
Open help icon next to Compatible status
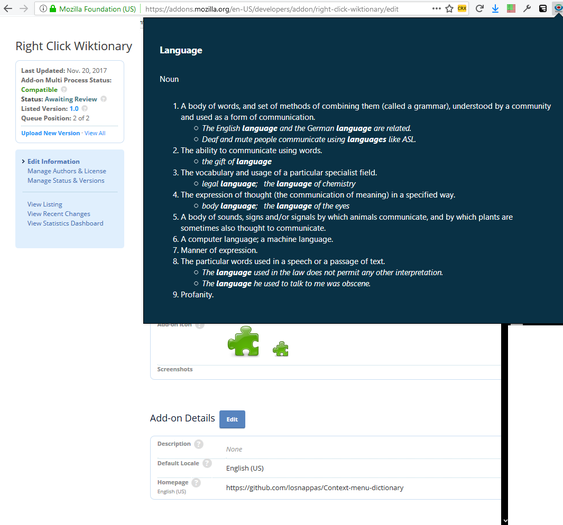pyautogui.click(x=64, y=89)
